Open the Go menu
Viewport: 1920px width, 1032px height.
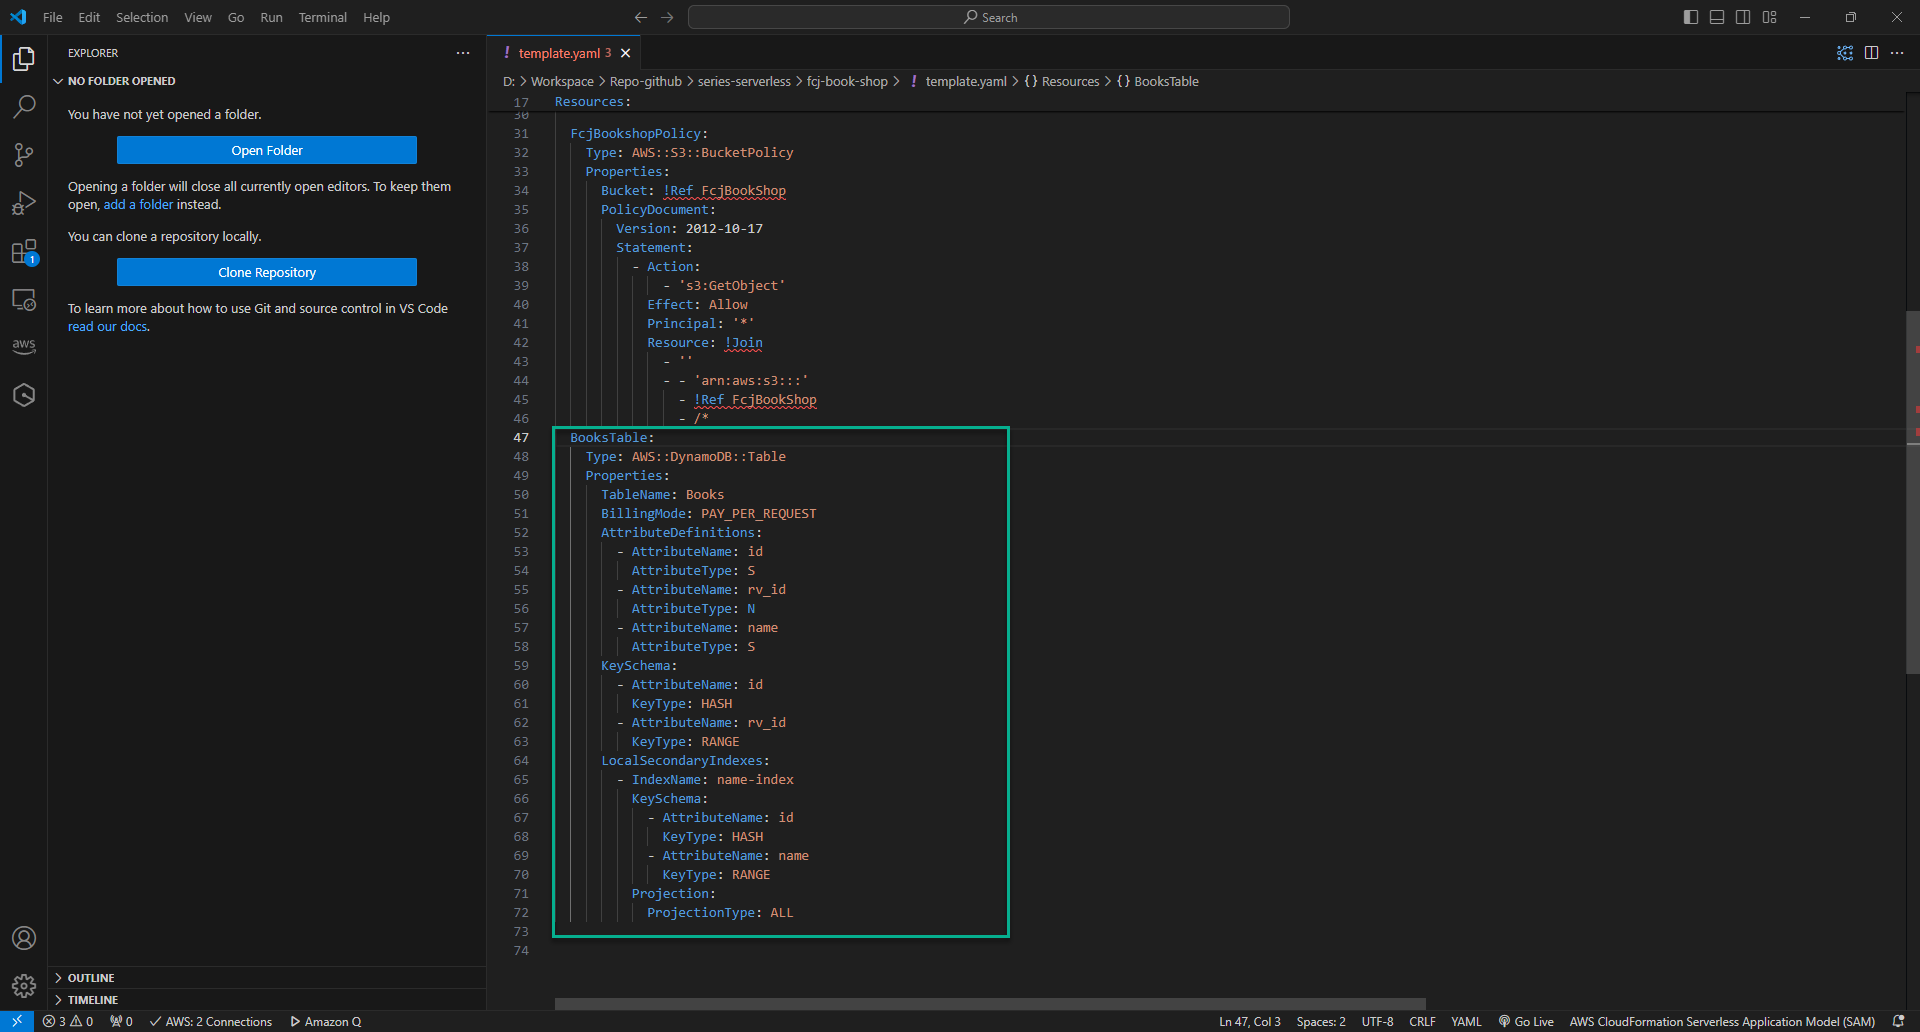pos(236,17)
